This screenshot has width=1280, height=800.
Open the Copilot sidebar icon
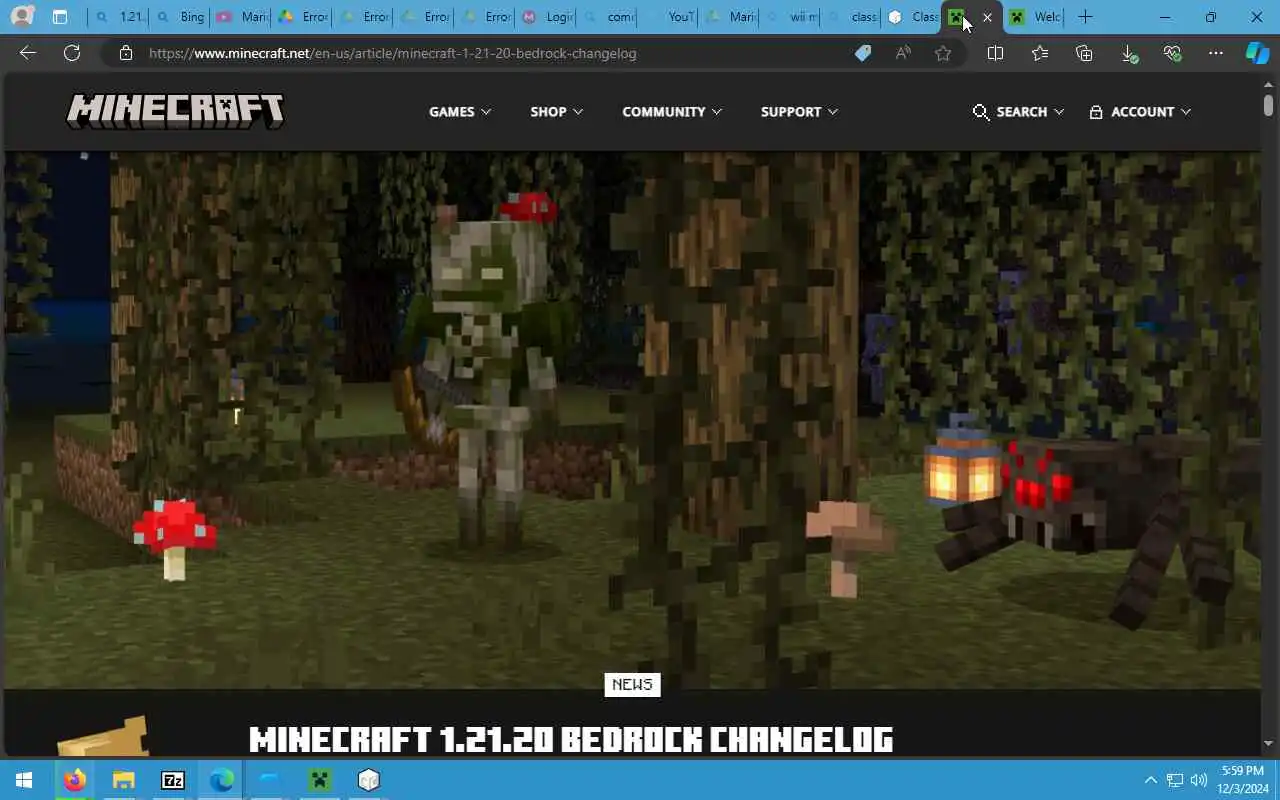pos(1257,53)
